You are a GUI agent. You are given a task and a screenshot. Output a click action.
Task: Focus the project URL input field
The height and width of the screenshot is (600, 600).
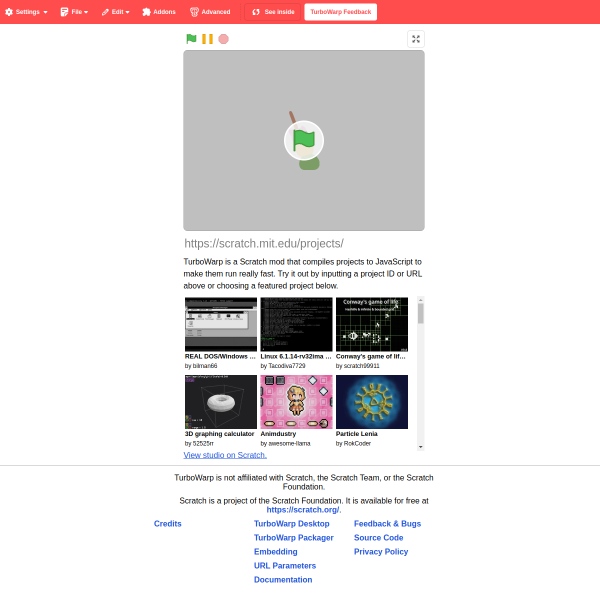304,243
